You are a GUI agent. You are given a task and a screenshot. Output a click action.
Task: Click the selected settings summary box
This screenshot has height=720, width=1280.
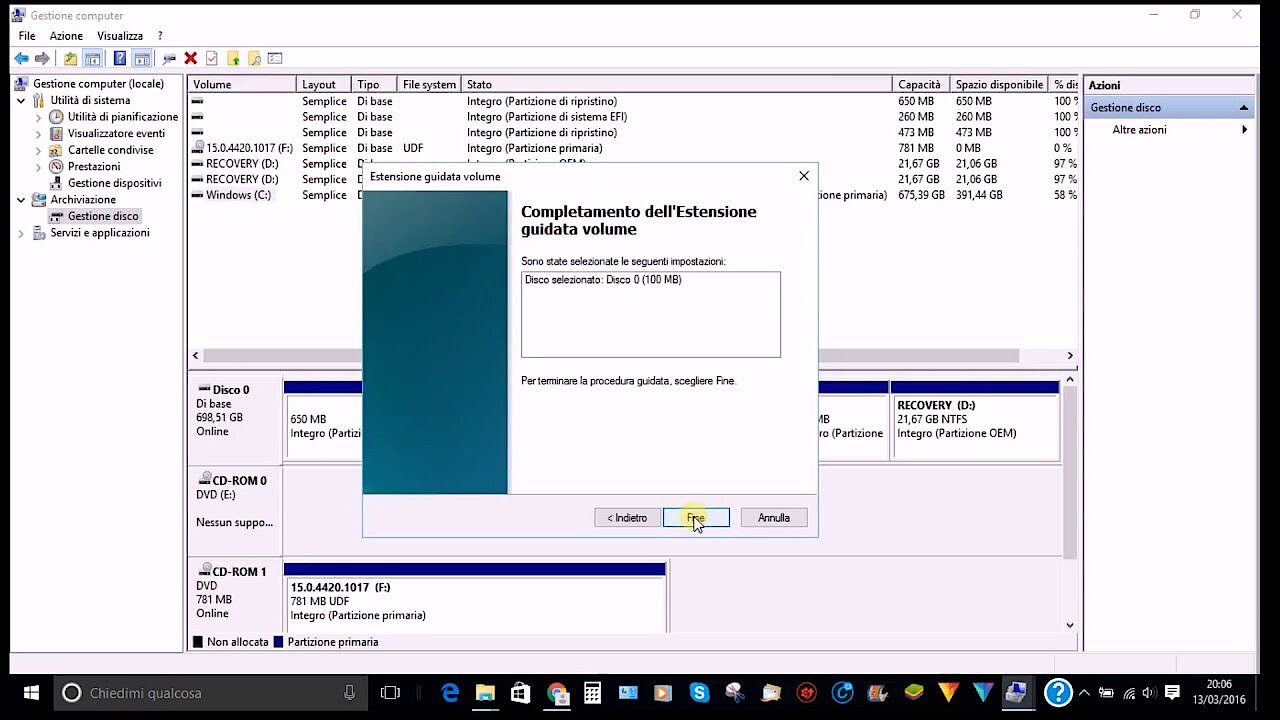pos(651,314)
